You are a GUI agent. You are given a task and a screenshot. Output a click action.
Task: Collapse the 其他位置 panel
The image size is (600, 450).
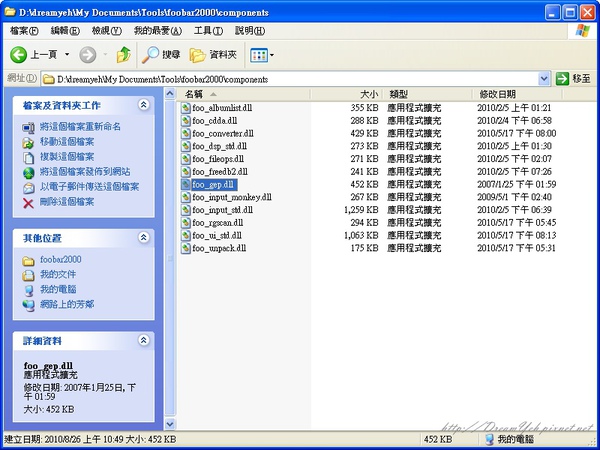click(143, 237)
